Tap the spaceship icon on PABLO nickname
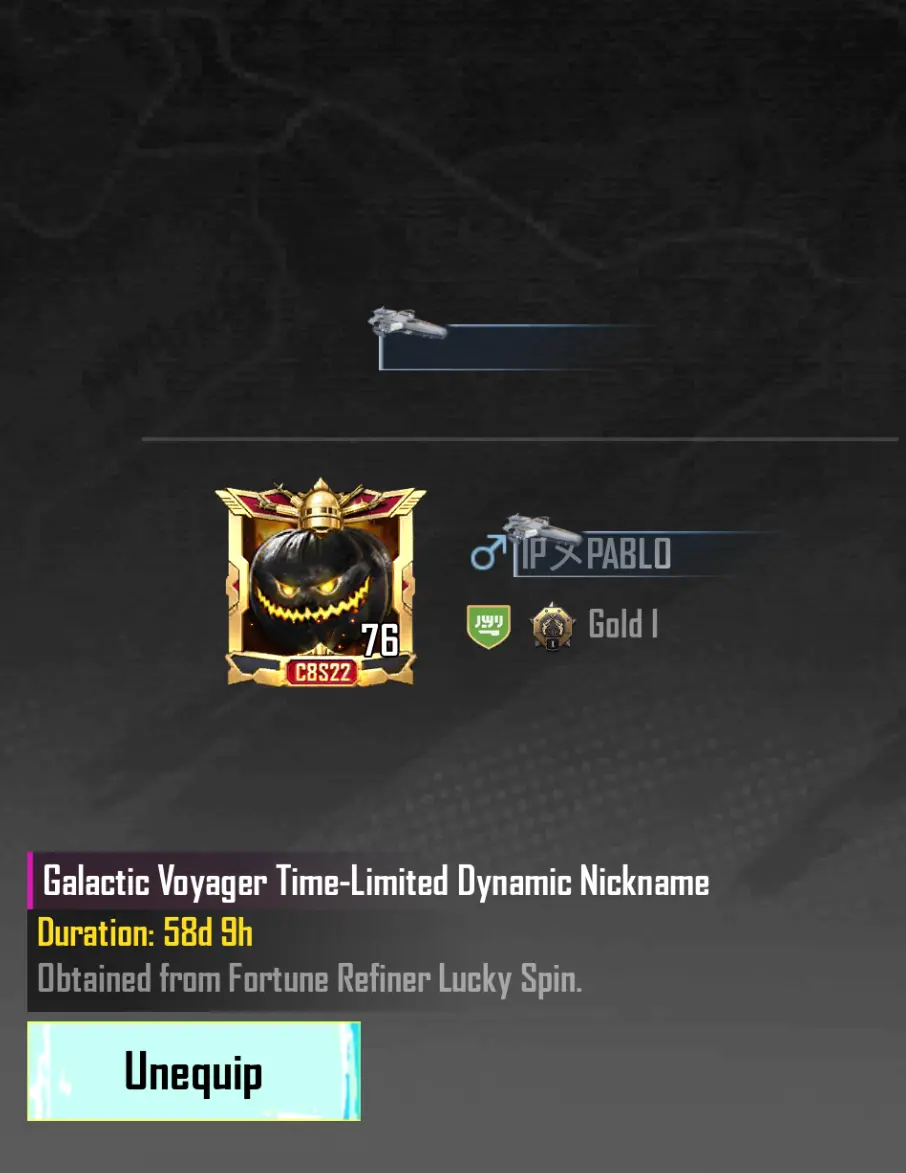This screenshot has height=1173, width=906. [541, 529]
